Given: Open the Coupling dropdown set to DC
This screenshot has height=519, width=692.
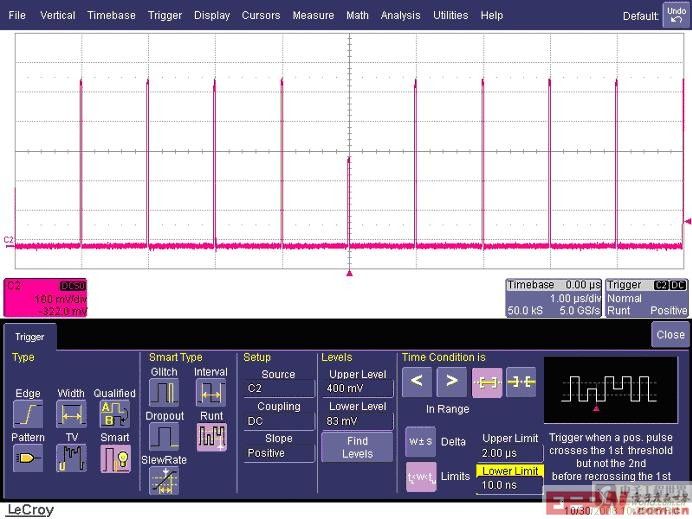Looking at the screenshot, I should tap(278, 421).
